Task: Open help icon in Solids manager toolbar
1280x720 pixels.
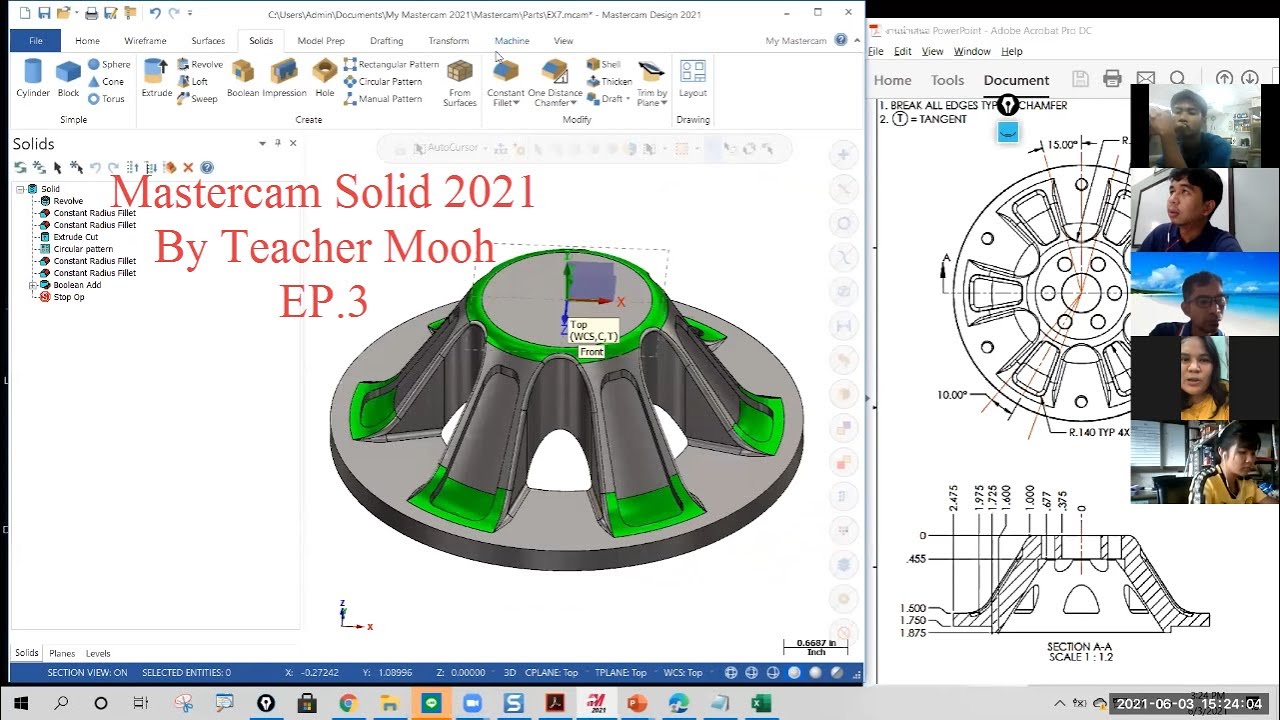Action: (x=207, y=167)
